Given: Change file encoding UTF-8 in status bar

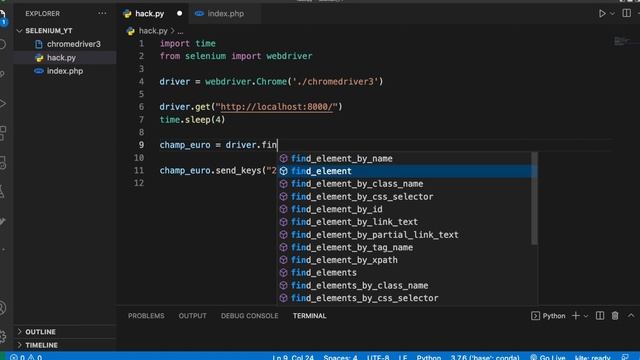Looking at the screenshot, I should tap(378, 357).
